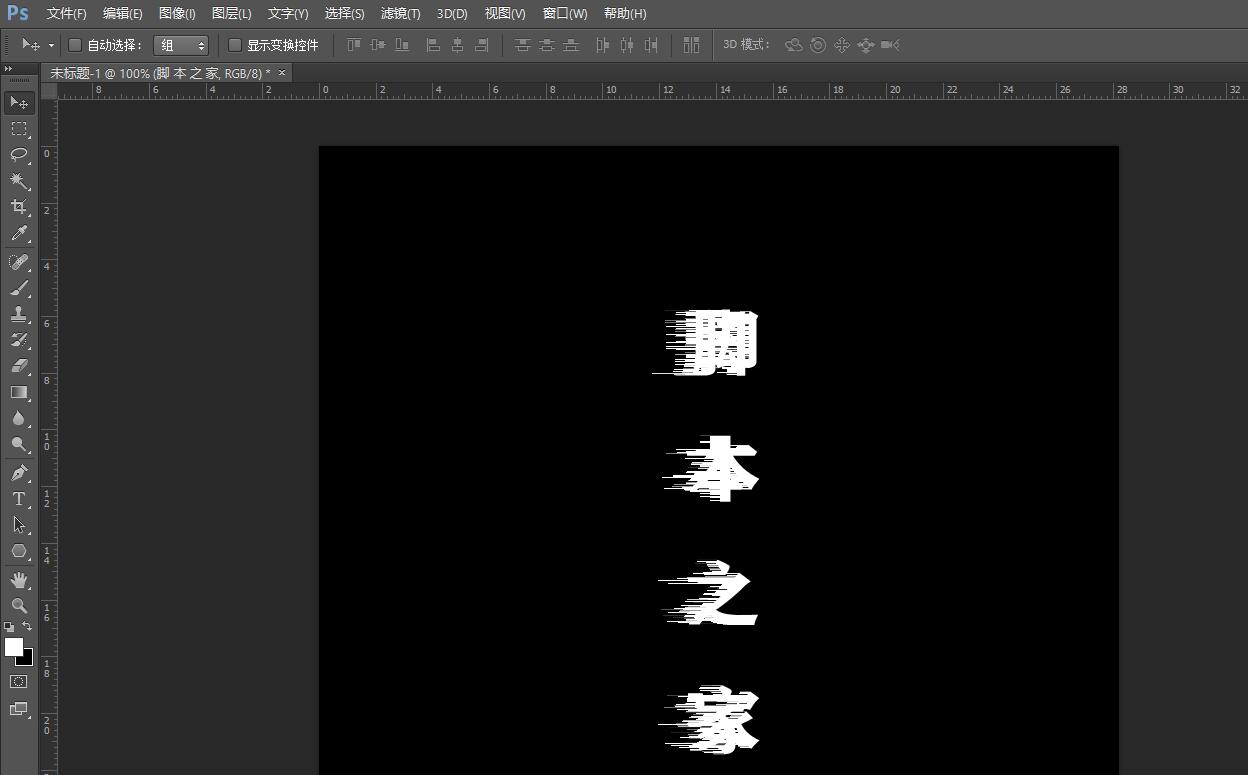
Task: Enable the 自动选择 checkbox
Action: (x=74, y=45)
